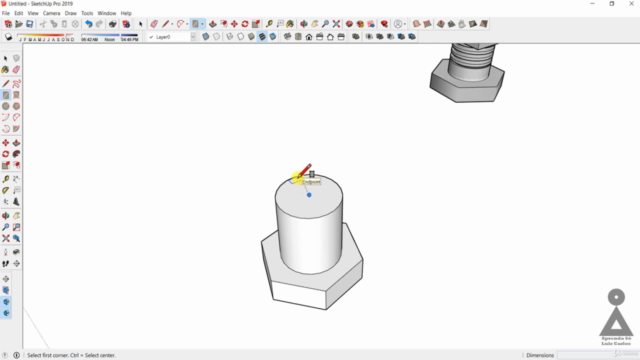The image size is (640, 360).
Task: Open the Draw menu
Action: point(71,13)
